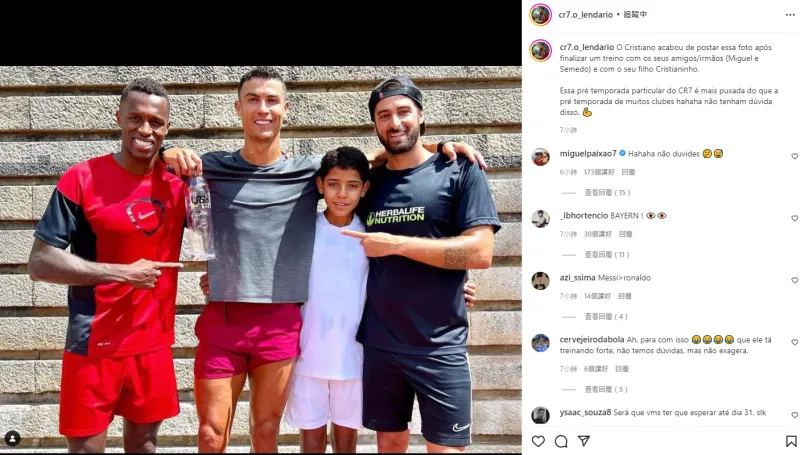The width and height of the screenshot is (800, 455).
Task: Open the cervejeirodabola username link
Action: click(x=592, y=339)
